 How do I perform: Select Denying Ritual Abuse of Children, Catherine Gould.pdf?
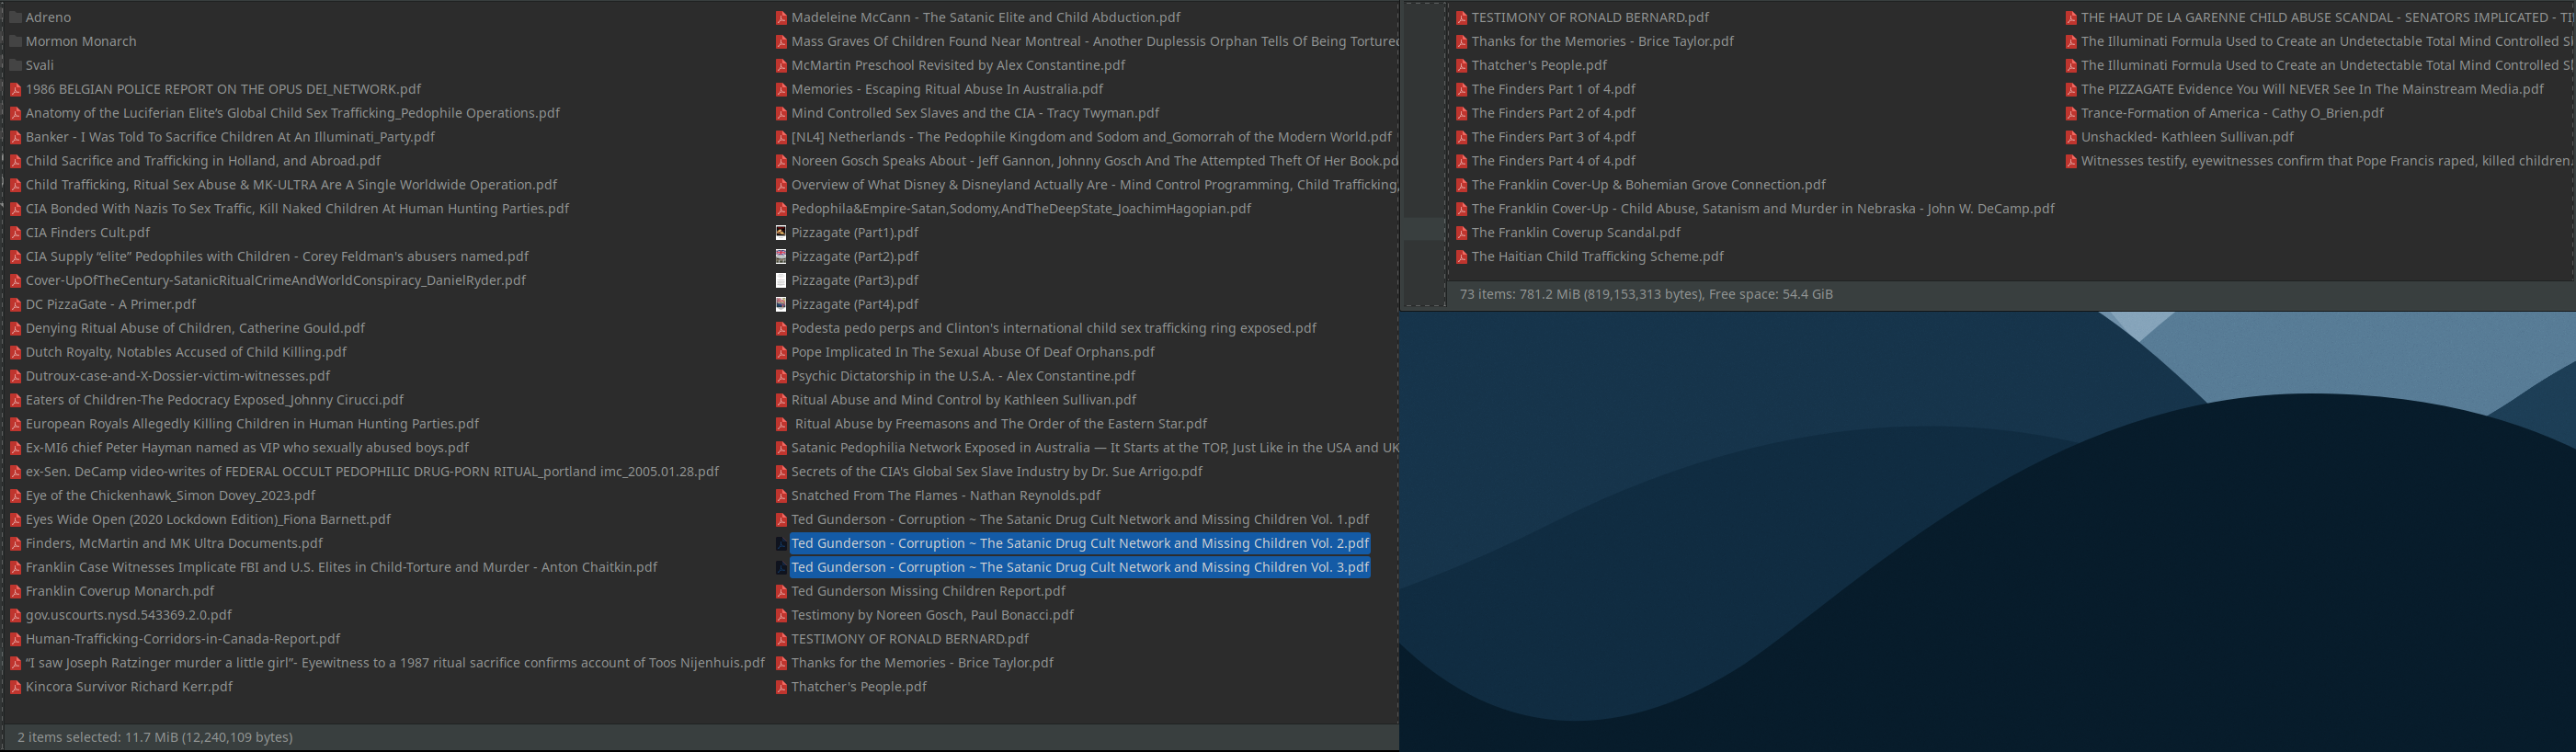(195, 329)
